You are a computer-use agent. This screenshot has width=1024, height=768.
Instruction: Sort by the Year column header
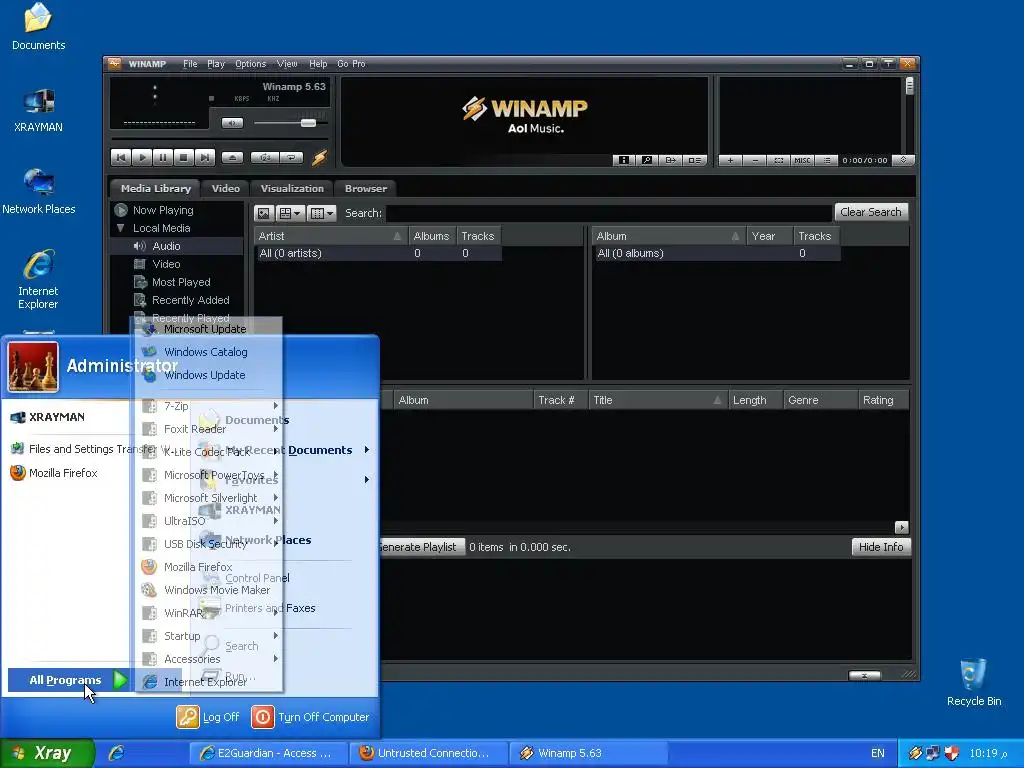(769, 236)
